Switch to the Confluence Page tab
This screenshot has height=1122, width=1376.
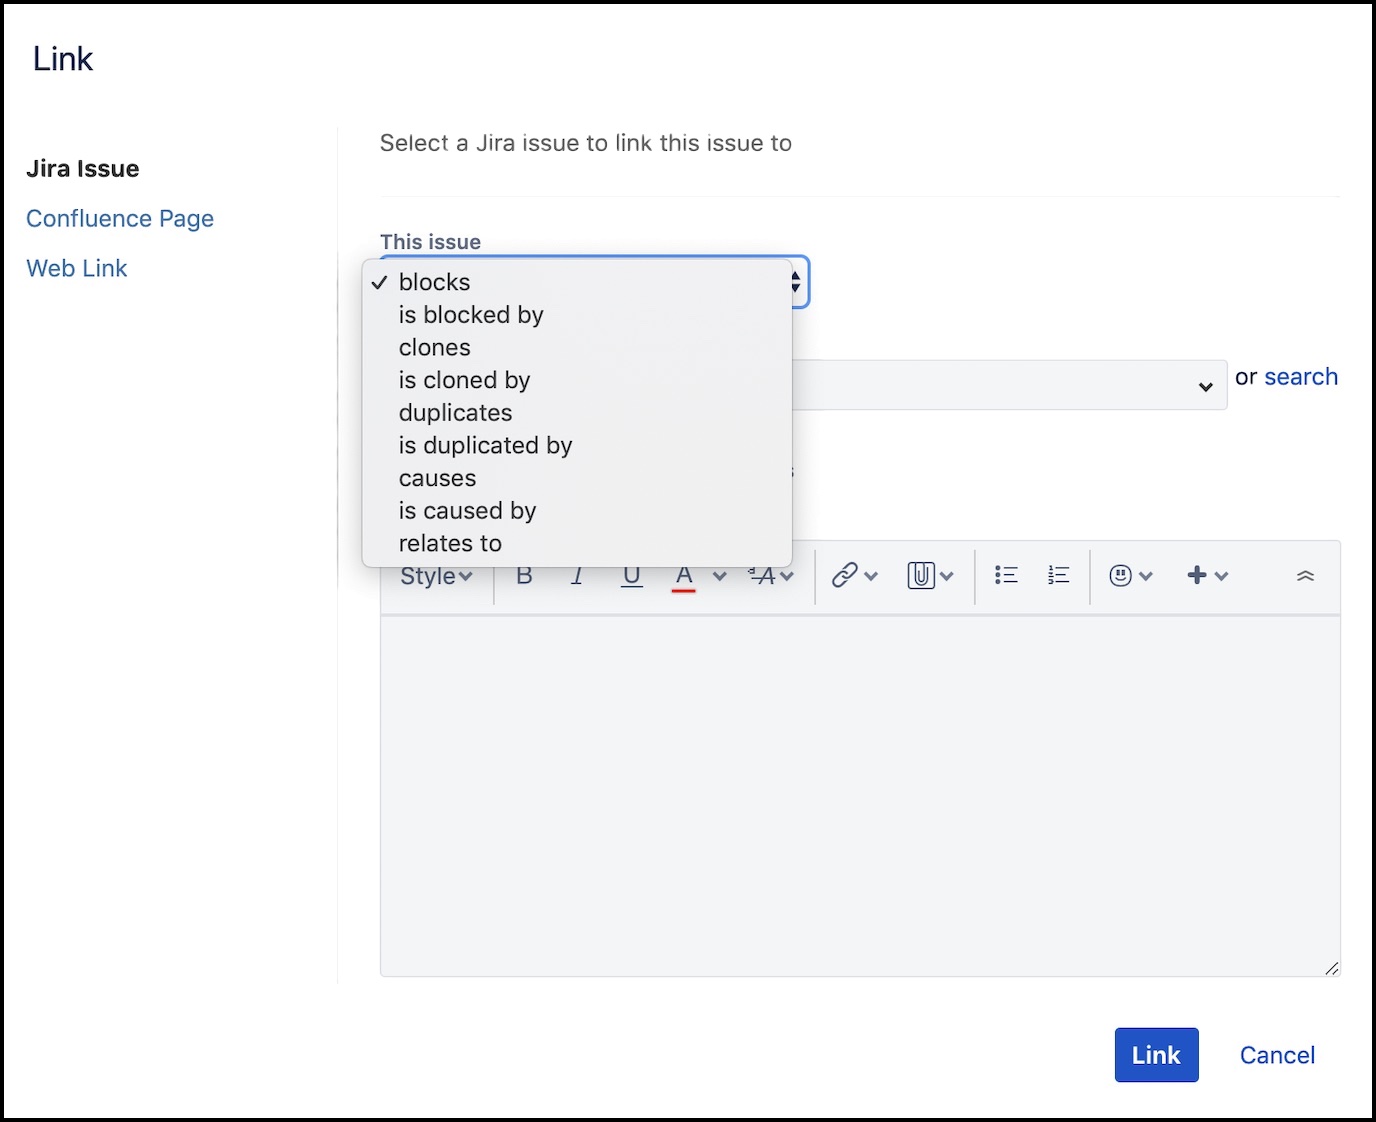click(x=119, y=218)
